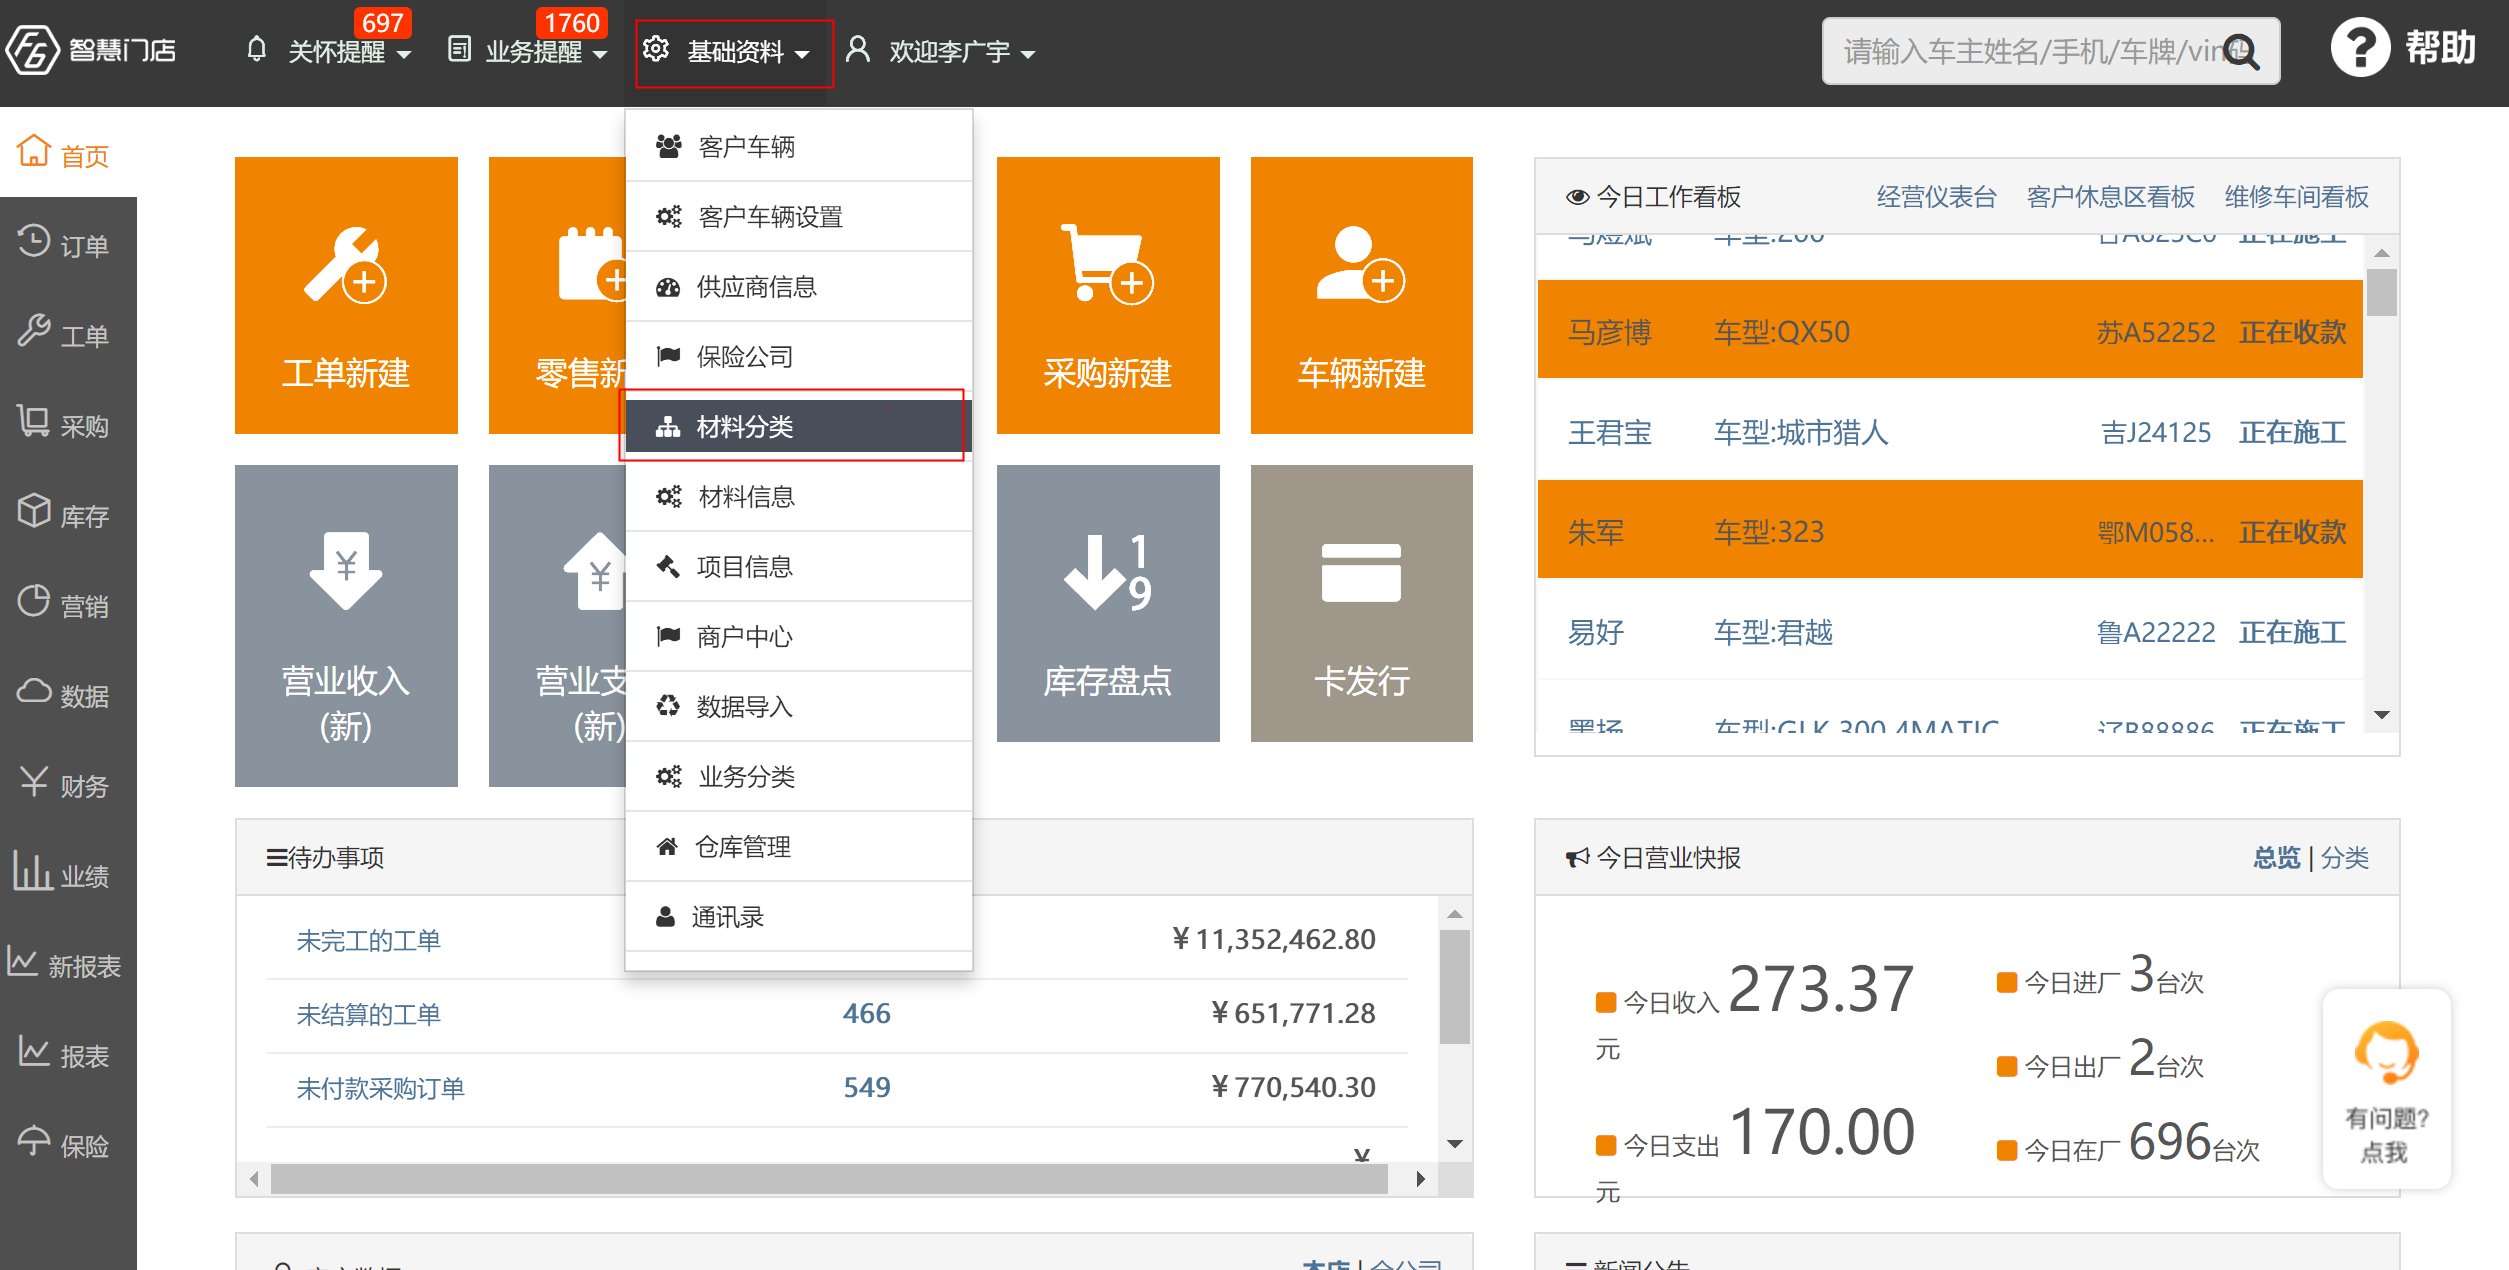Screen dimensions: 2509x1270
Task: Select 供应商信息 menu item
Action: point(798,286)
